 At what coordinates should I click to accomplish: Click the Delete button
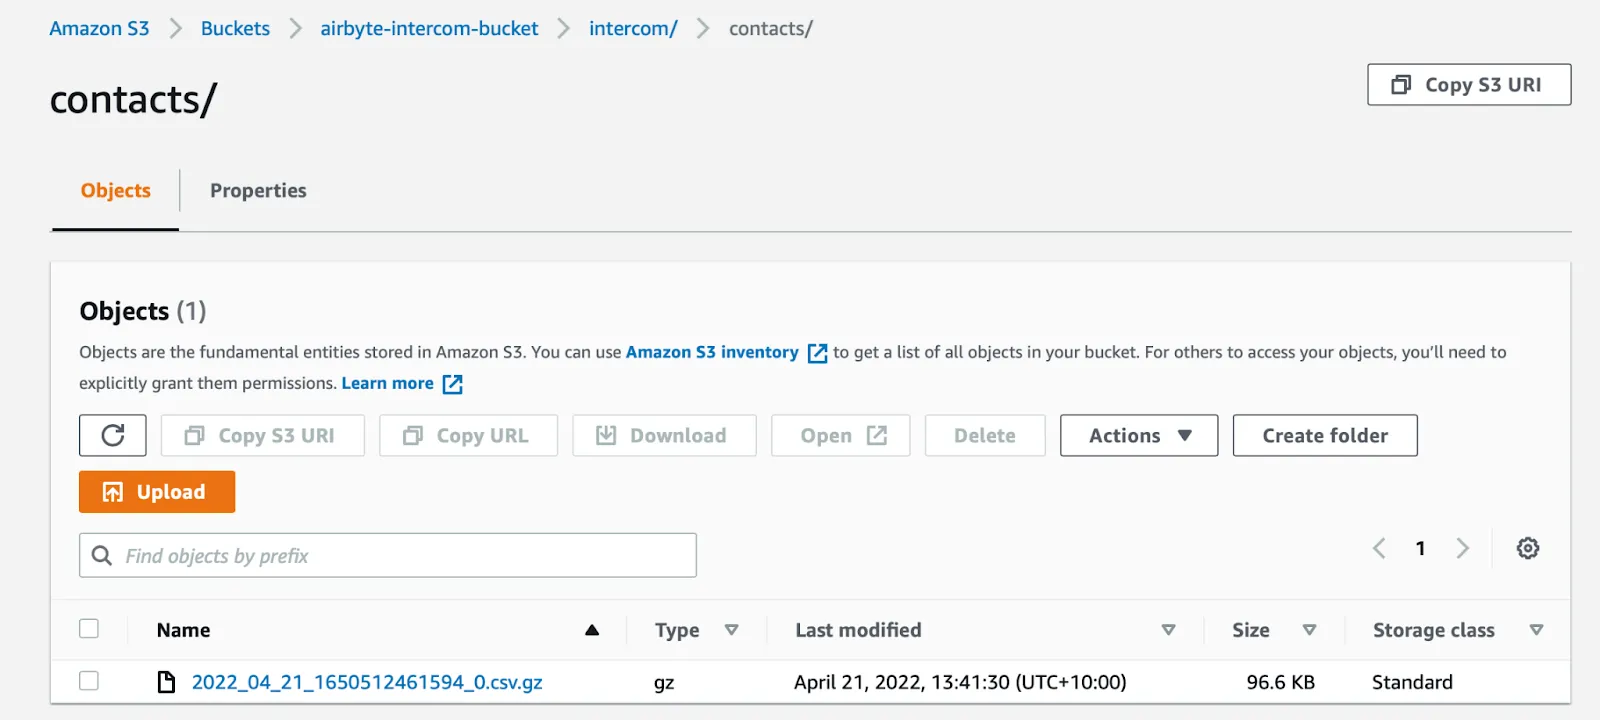(x=985, y=435)
